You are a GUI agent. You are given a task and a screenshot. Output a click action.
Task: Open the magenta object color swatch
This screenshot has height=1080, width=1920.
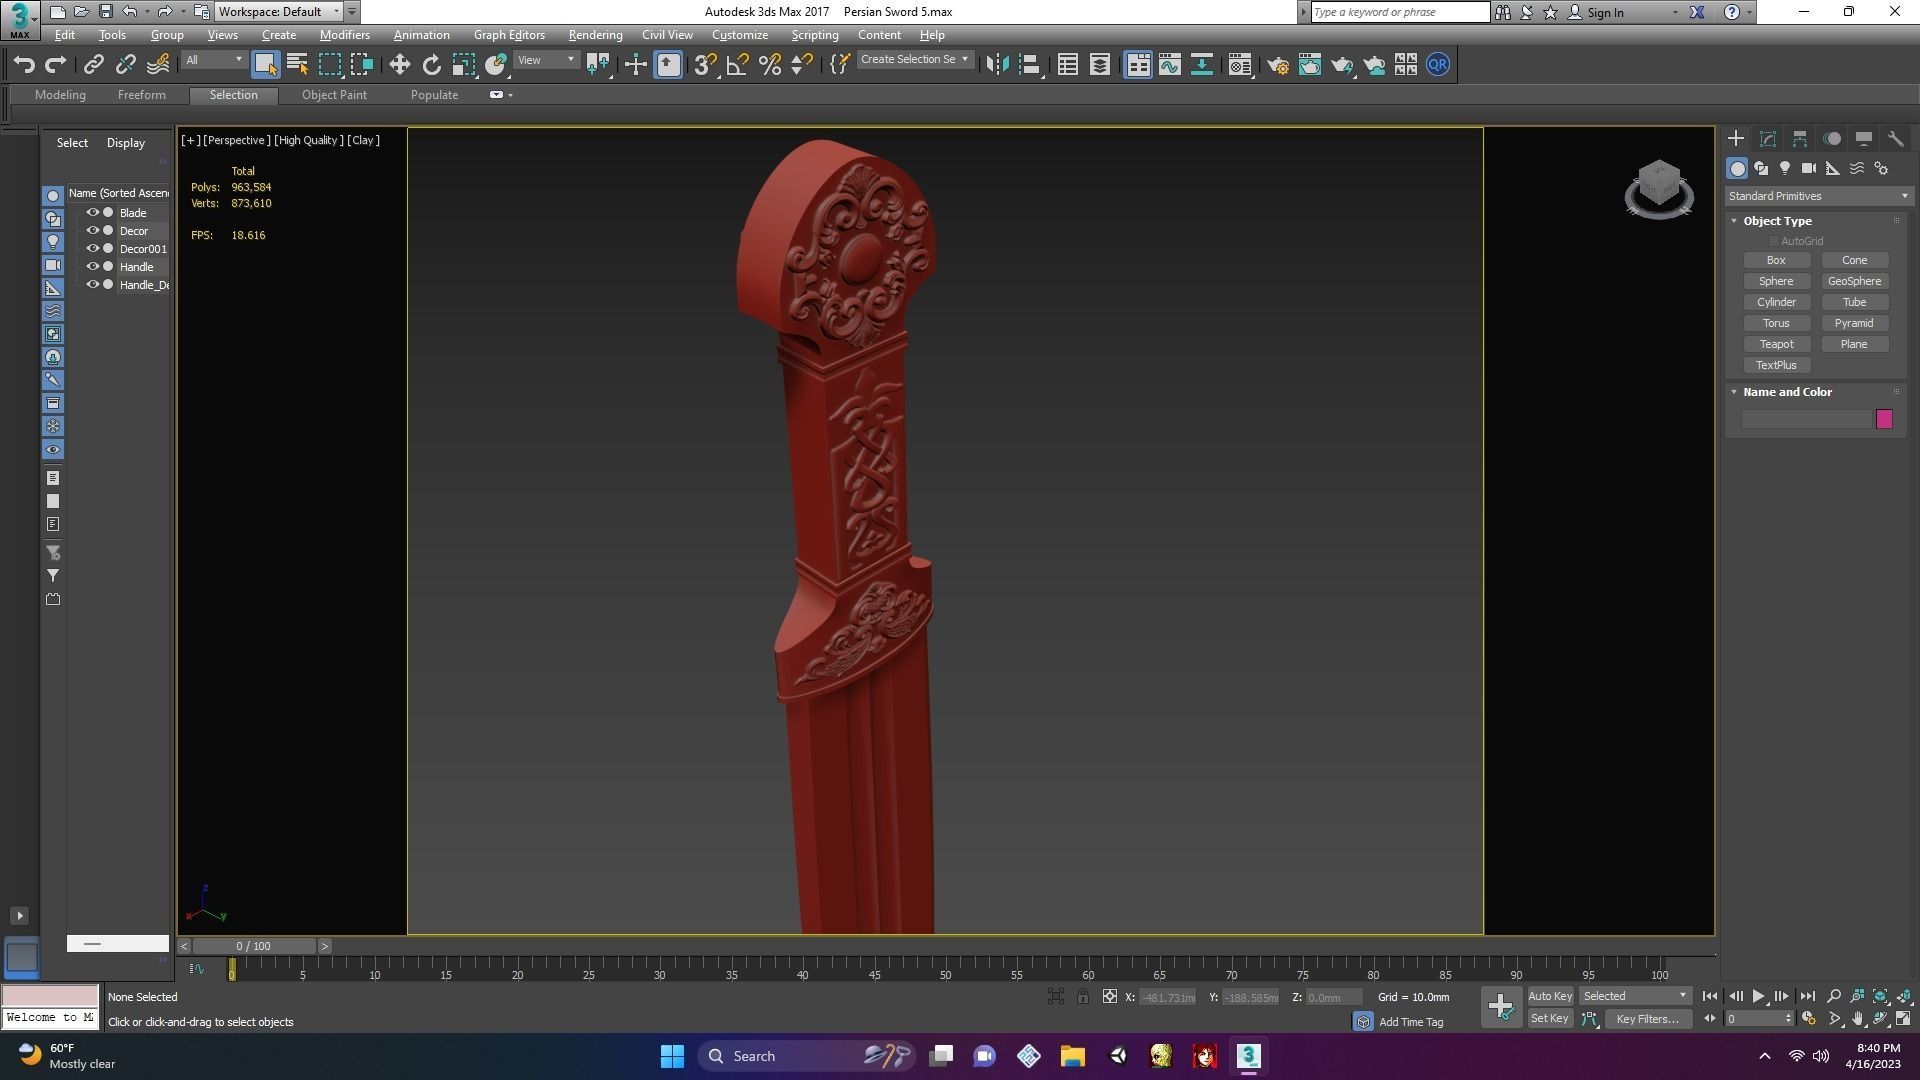[x=1884, y=419]
